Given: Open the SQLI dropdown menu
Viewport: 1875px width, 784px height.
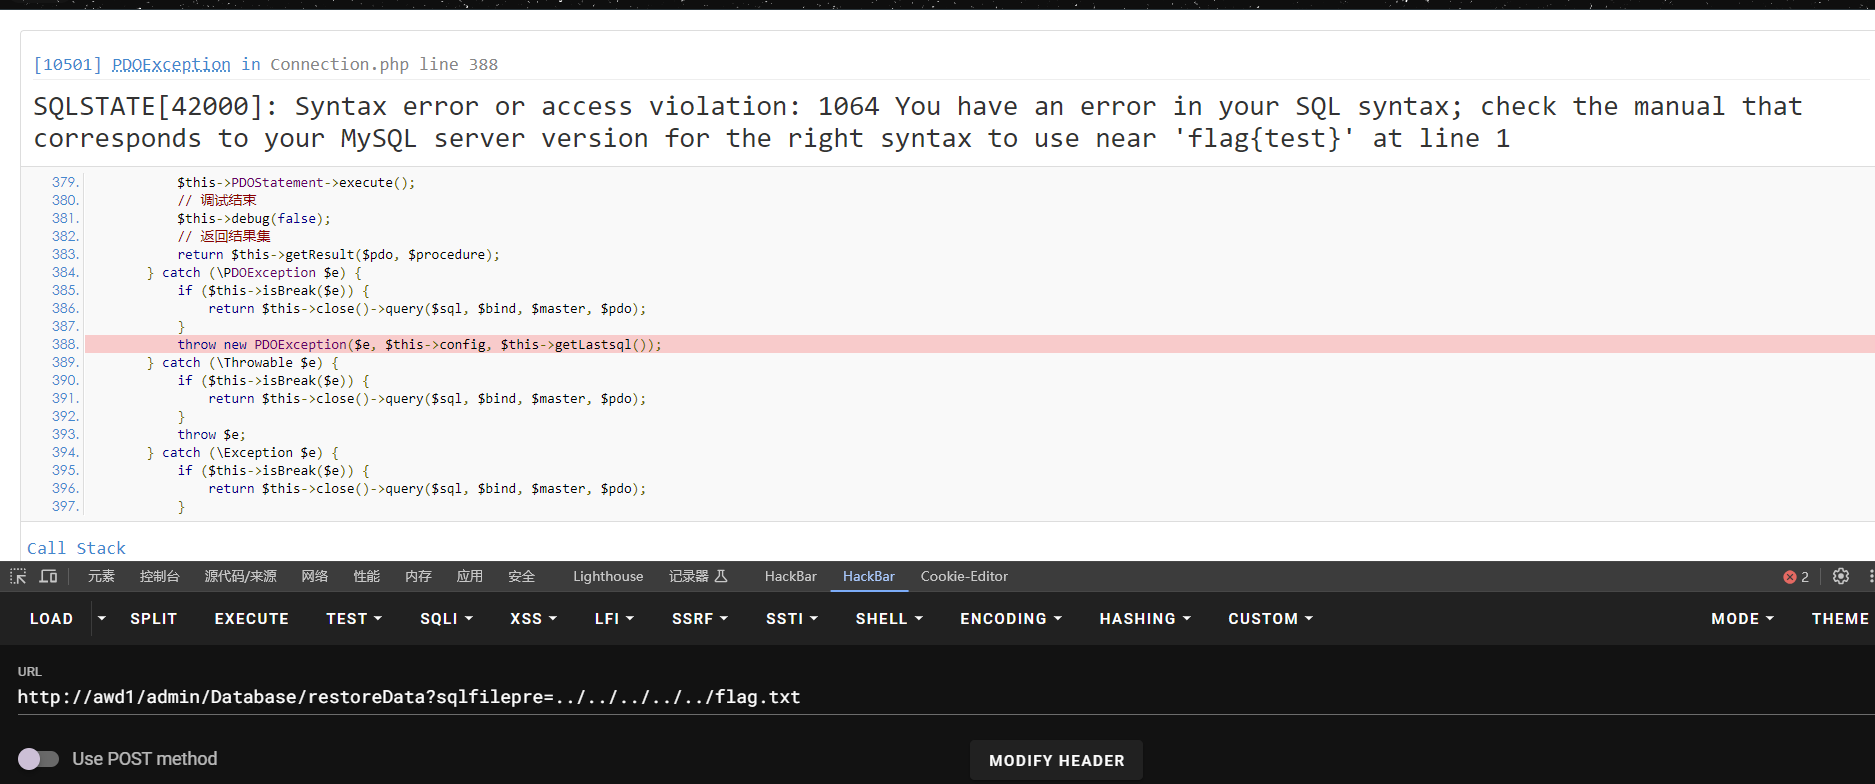Looking at the screenshot, I should coord(446,619).
